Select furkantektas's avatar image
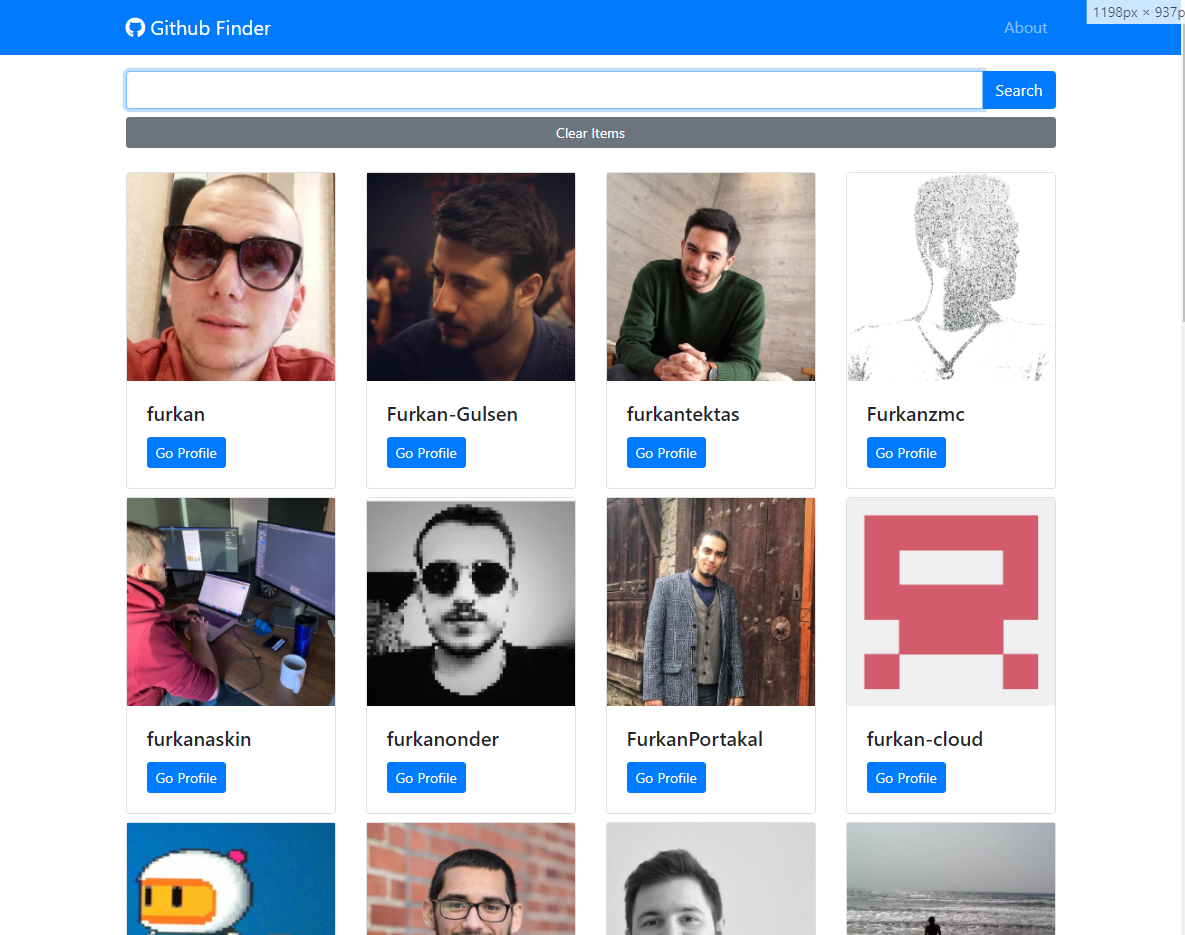 click(710, 276)
